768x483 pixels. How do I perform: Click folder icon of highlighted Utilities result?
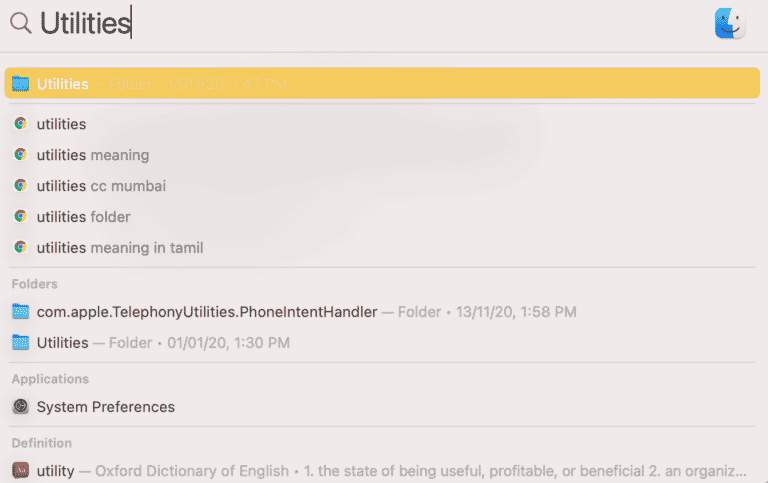click(x=21, y=84)
